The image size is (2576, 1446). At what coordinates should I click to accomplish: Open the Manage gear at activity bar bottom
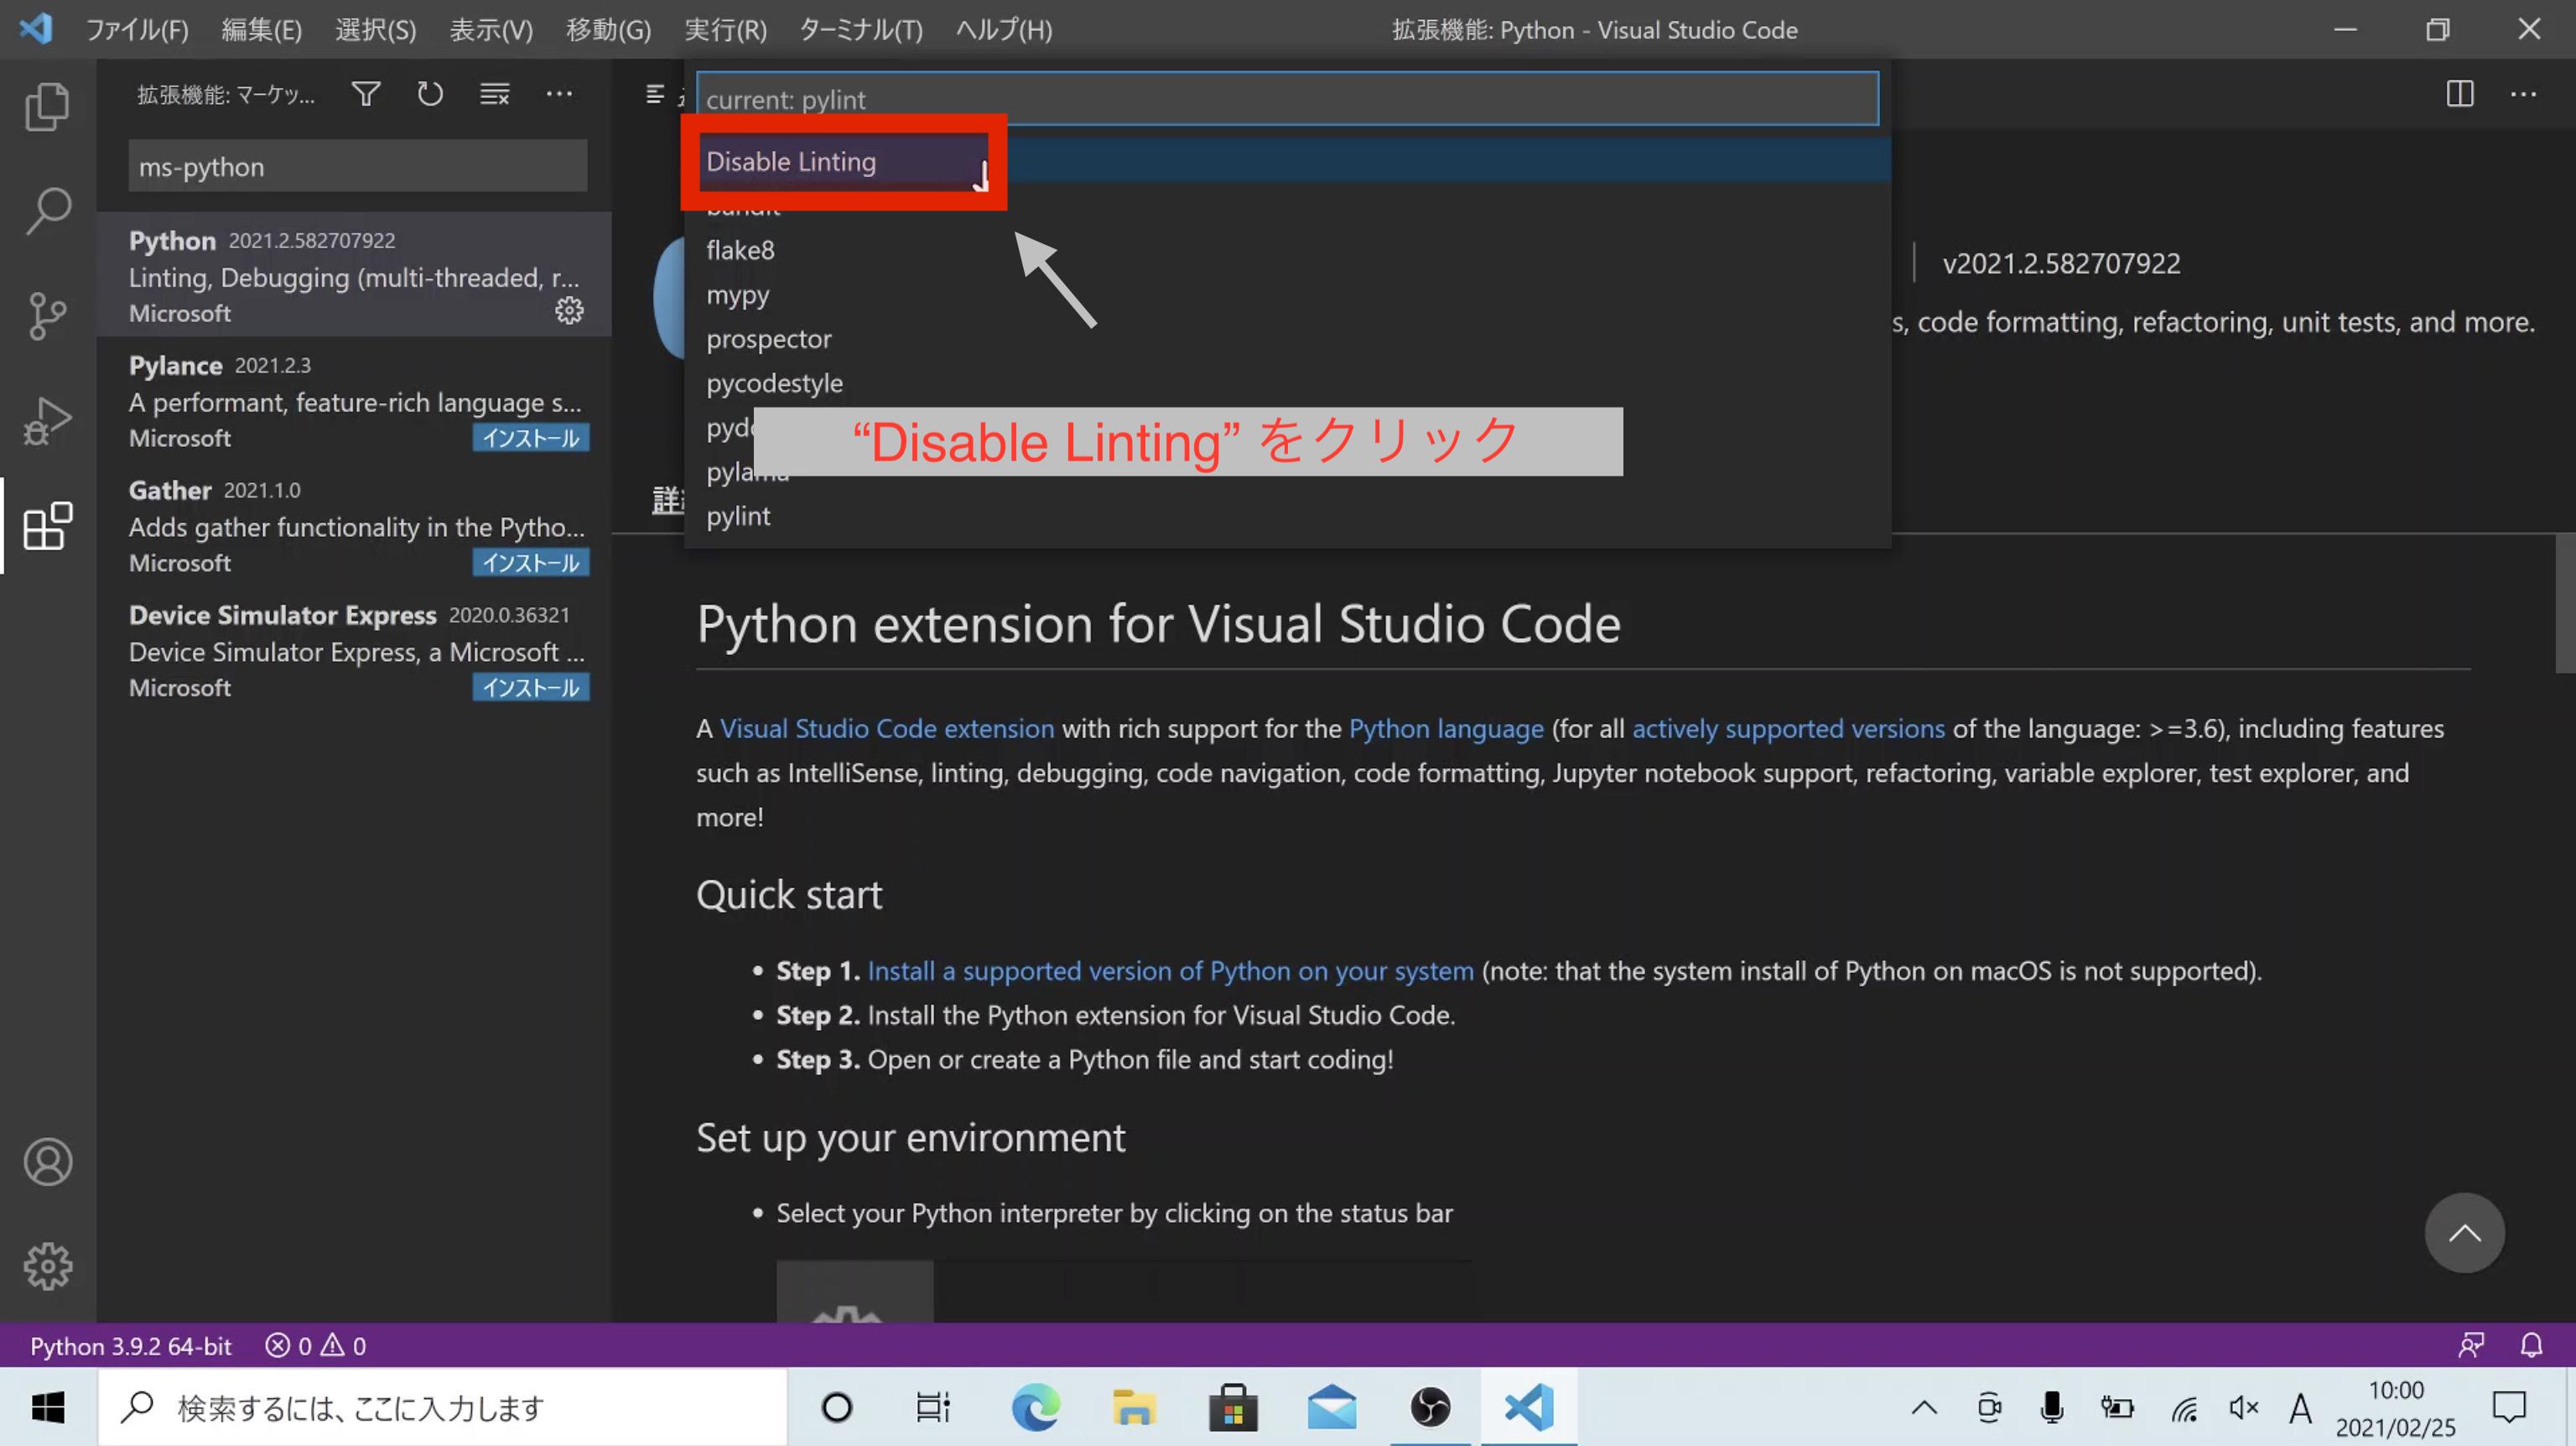[x=47, y=1267]
